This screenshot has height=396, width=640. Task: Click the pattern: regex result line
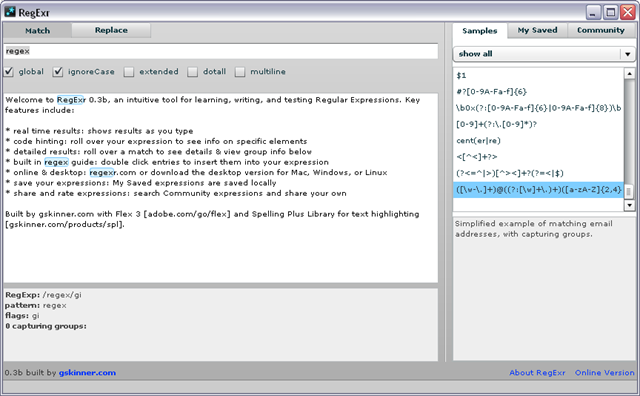(36, 305)
